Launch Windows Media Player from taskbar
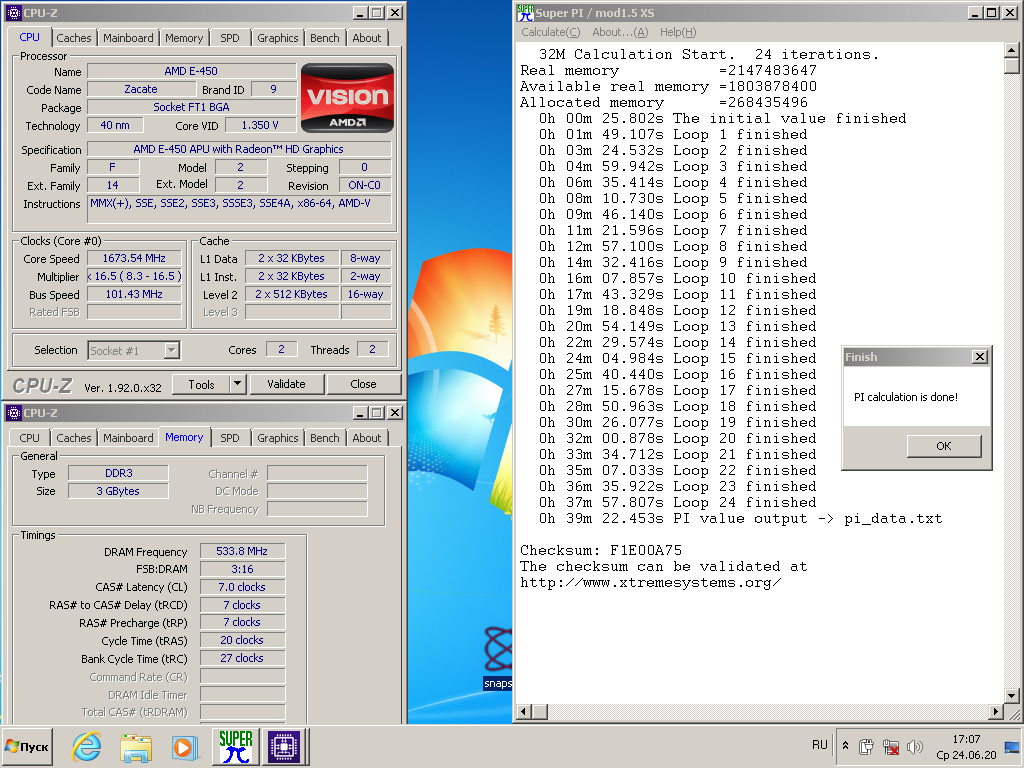 [185, 746]
